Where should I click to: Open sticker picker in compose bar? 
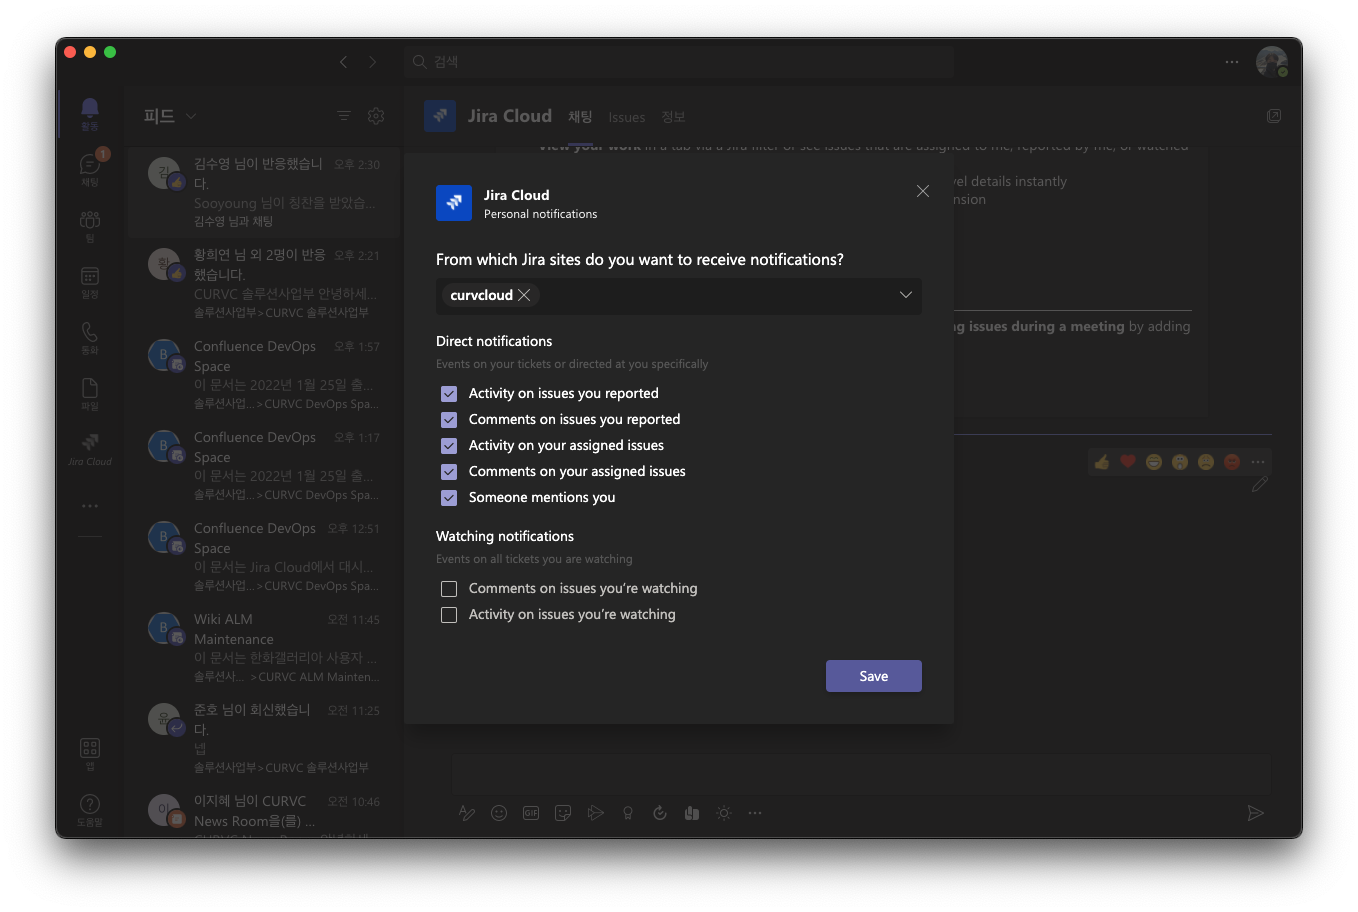pyautogui.click(x=563, y=813)
